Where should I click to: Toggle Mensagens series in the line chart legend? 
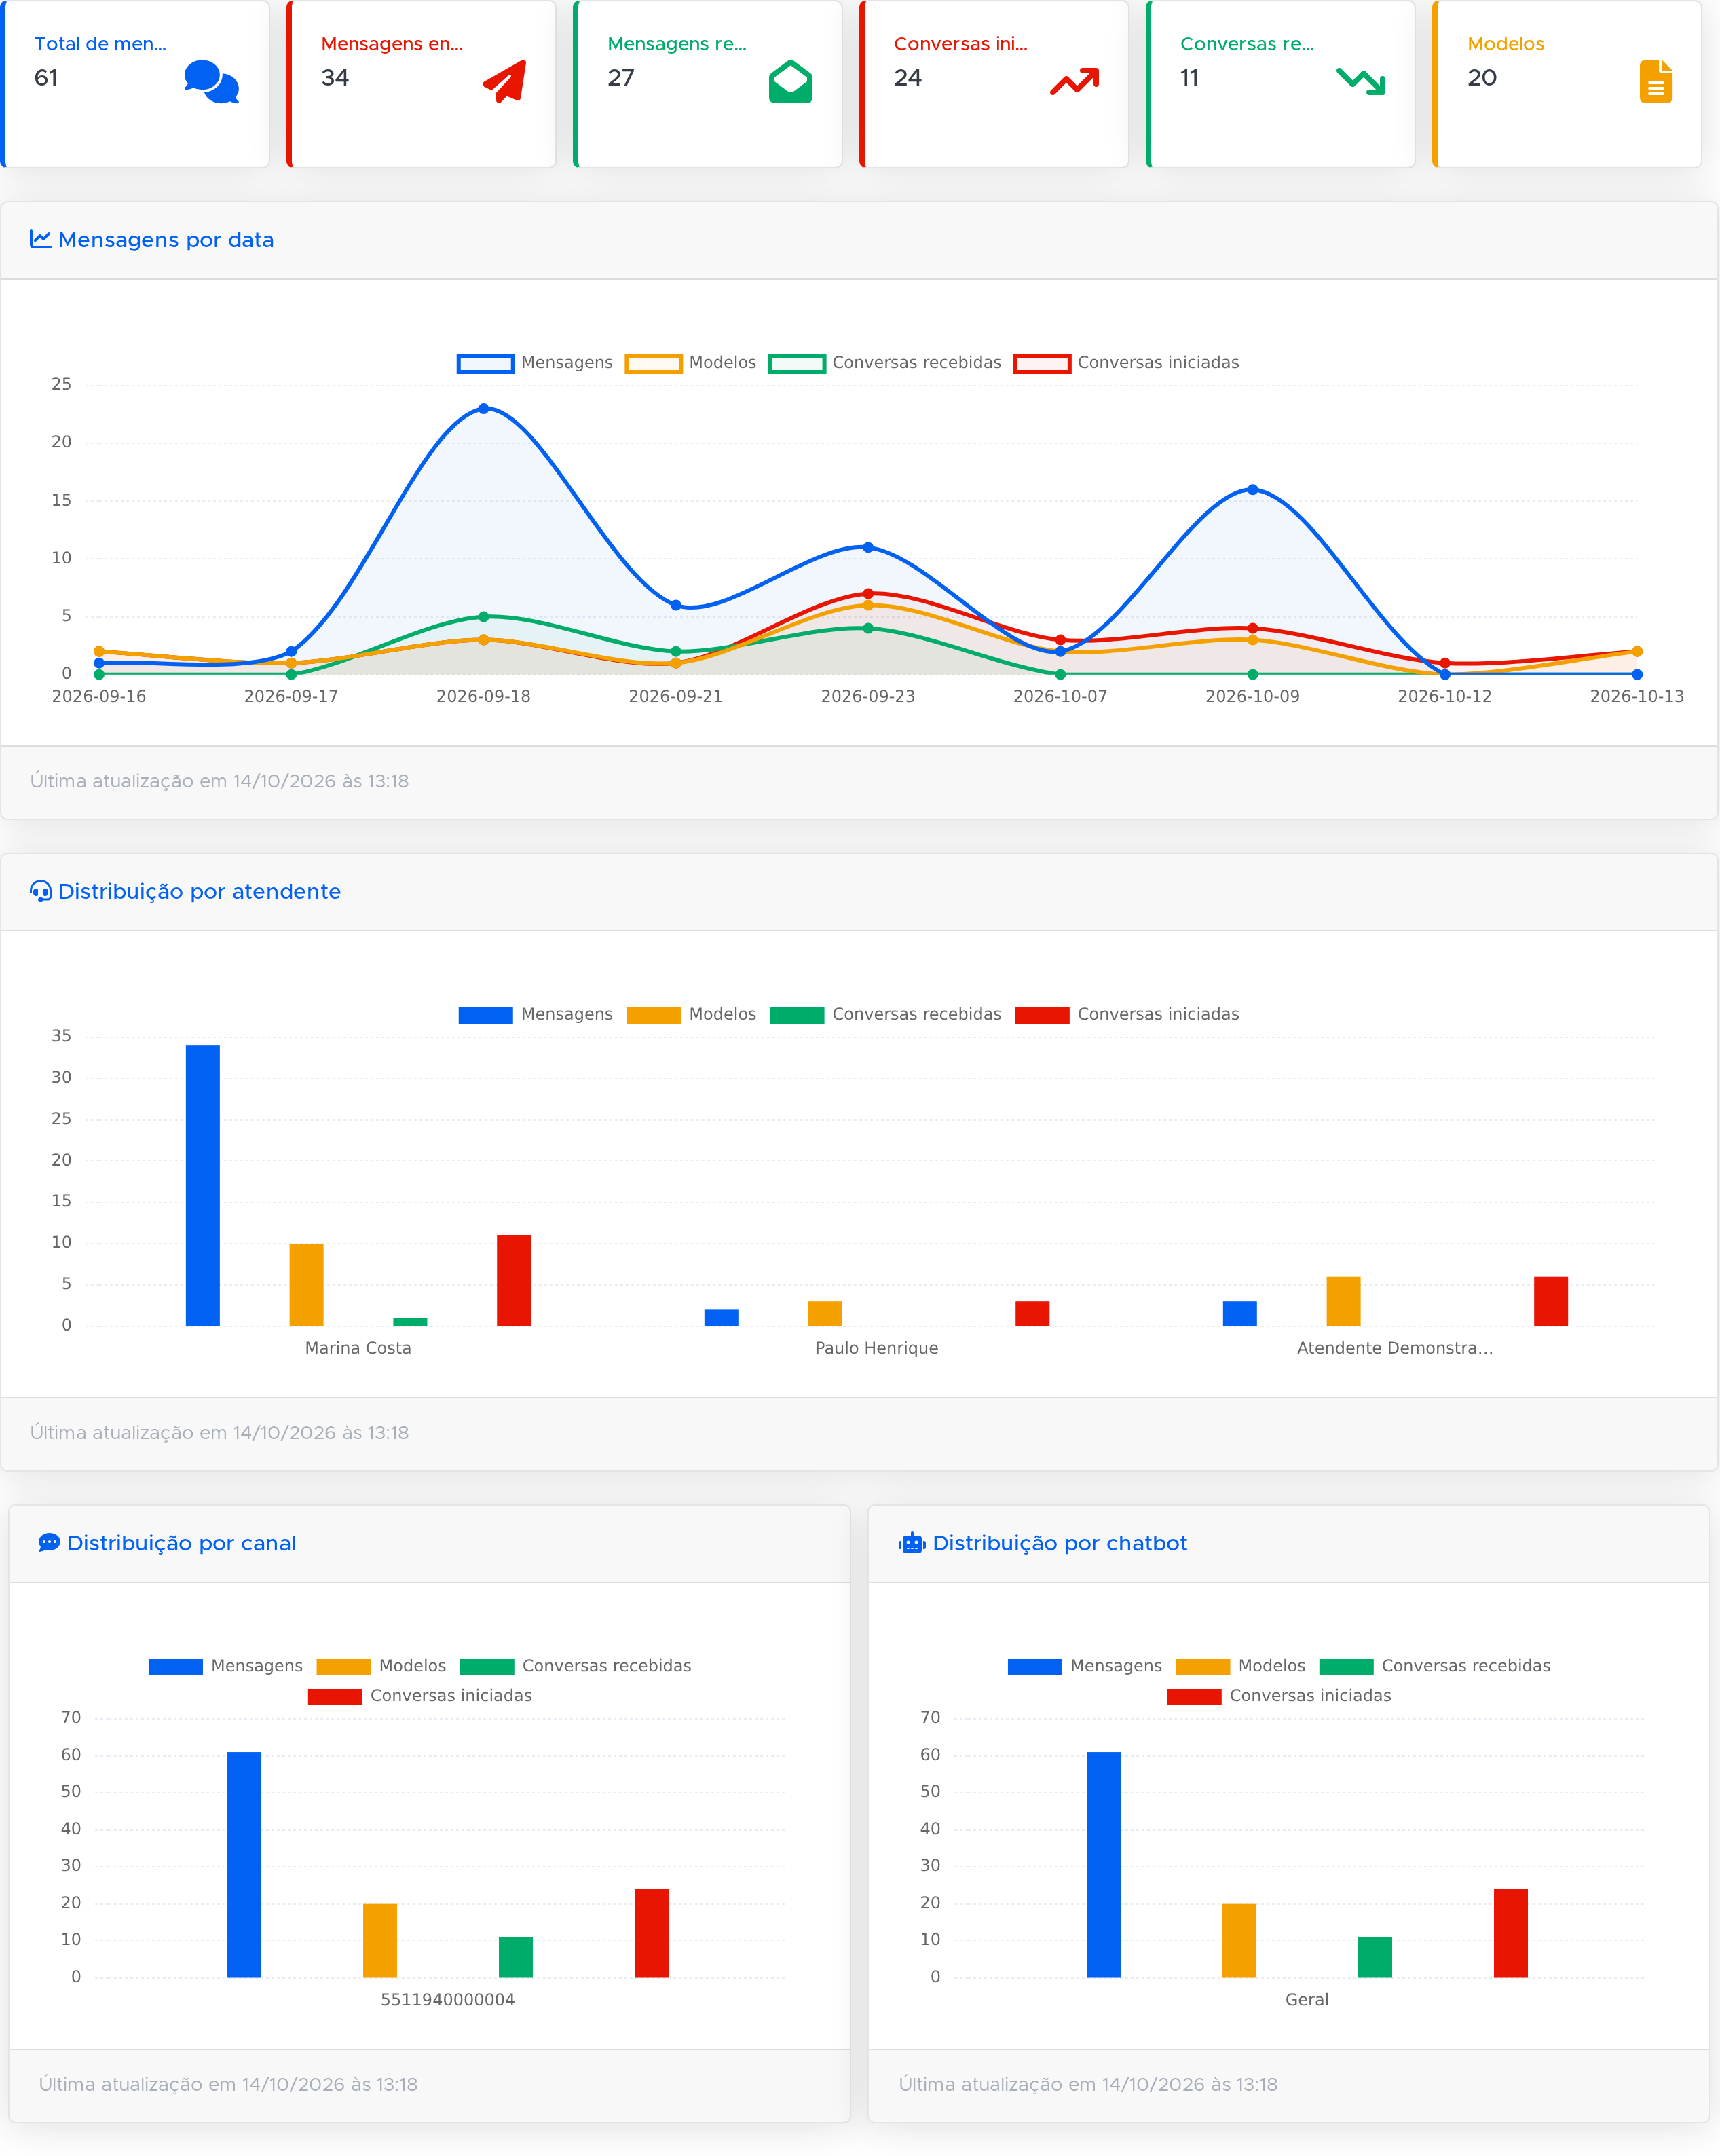[535, 363]
